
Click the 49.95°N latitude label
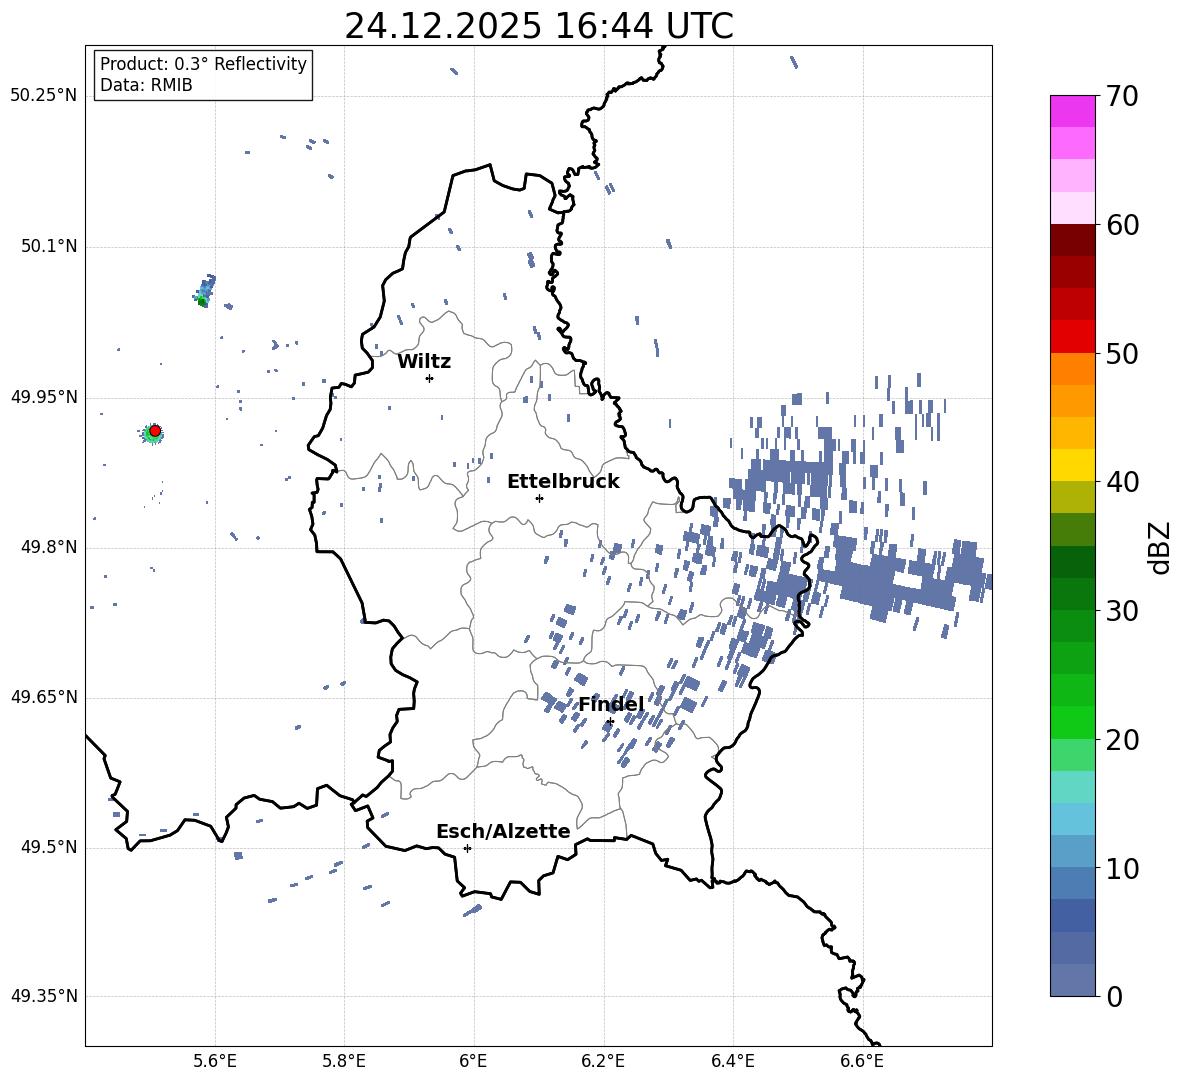(44, 397)
